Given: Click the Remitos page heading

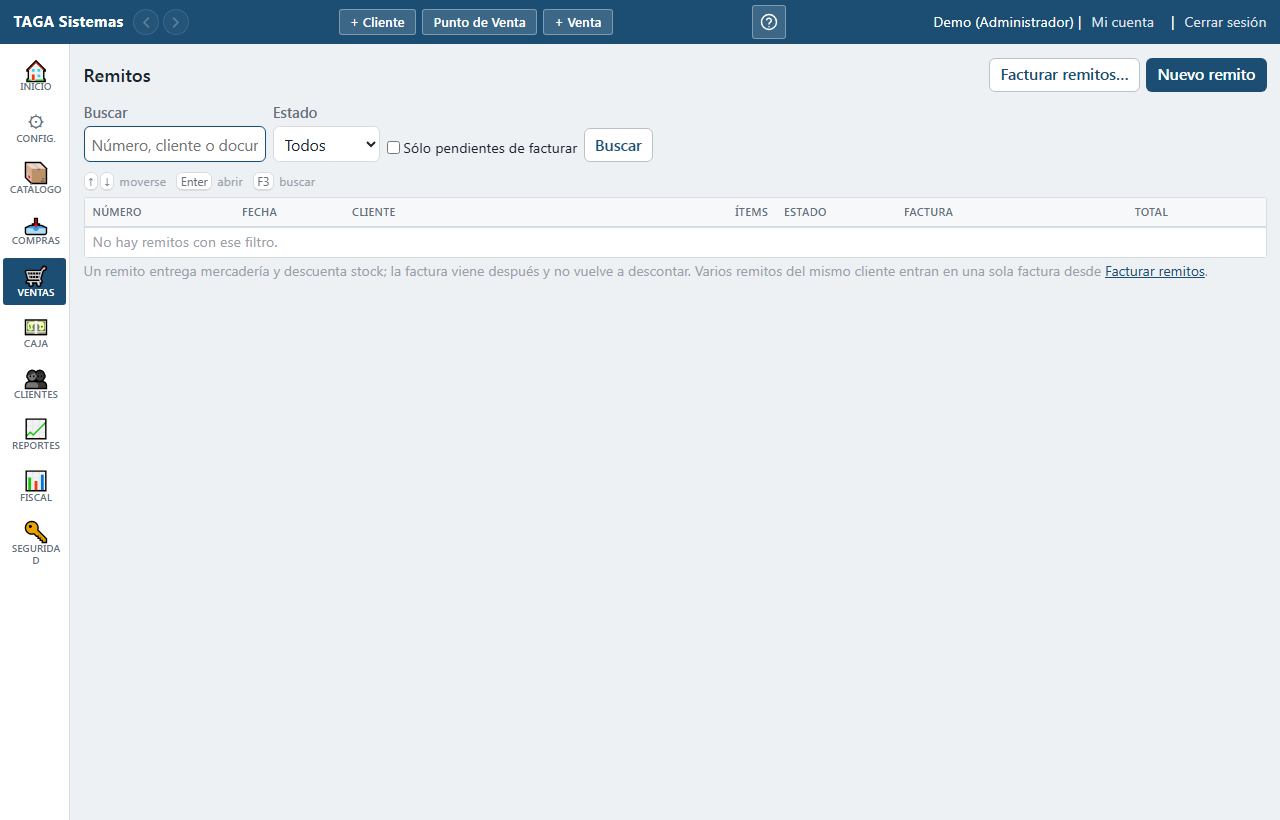Looking at the screenshot, I should click(117, 76).
